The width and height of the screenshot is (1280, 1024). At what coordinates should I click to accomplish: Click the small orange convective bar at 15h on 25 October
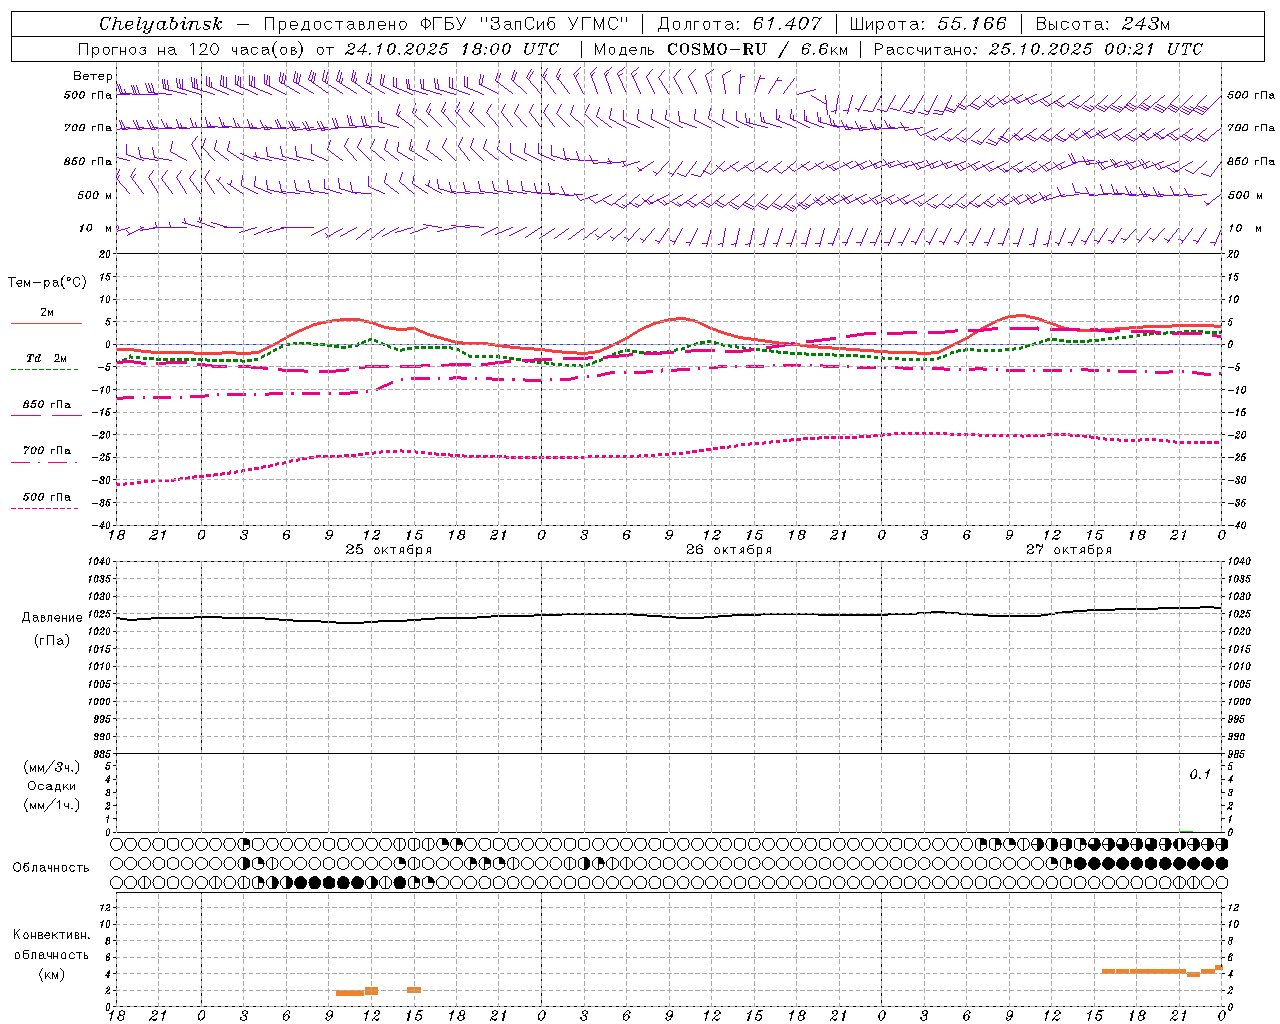click(x=414, y=990)
